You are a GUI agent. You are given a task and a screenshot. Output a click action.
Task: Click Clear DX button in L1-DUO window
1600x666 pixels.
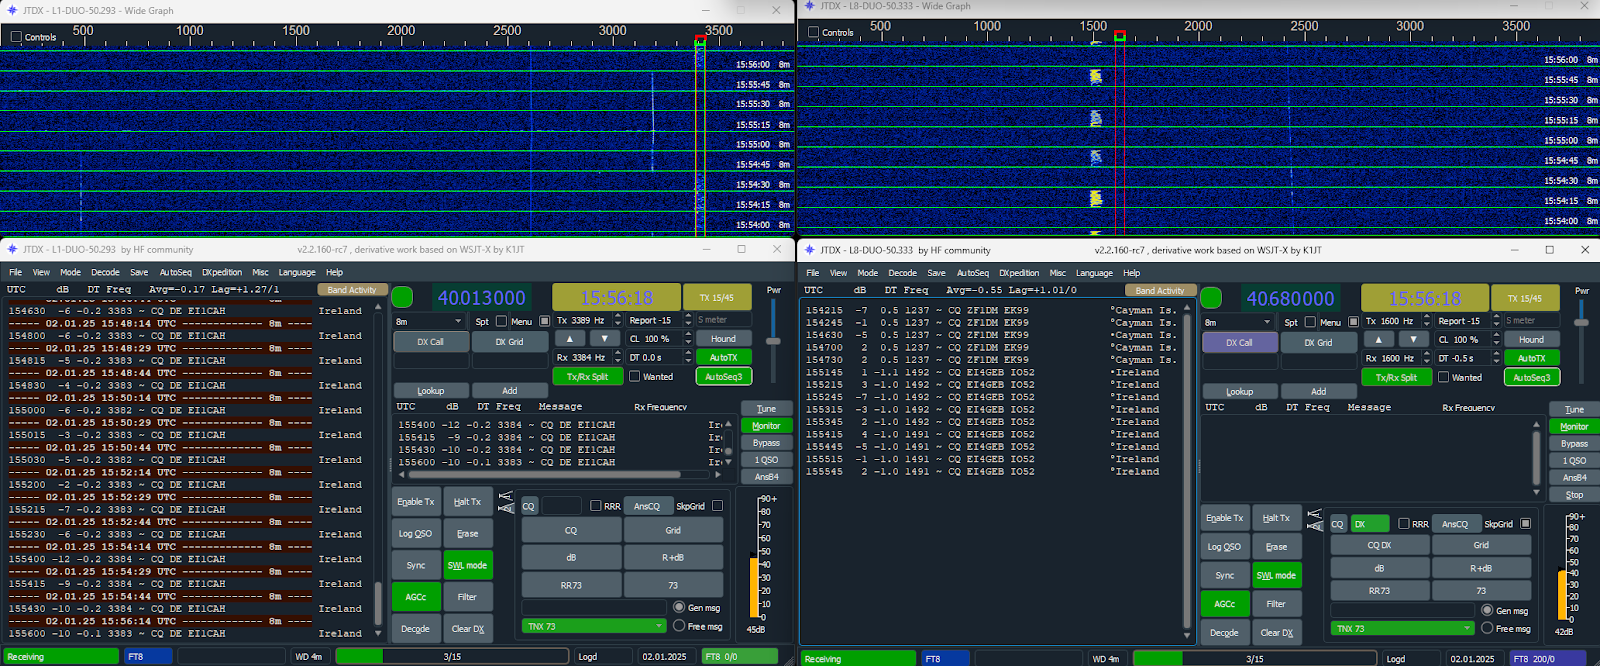pos(468,628)
